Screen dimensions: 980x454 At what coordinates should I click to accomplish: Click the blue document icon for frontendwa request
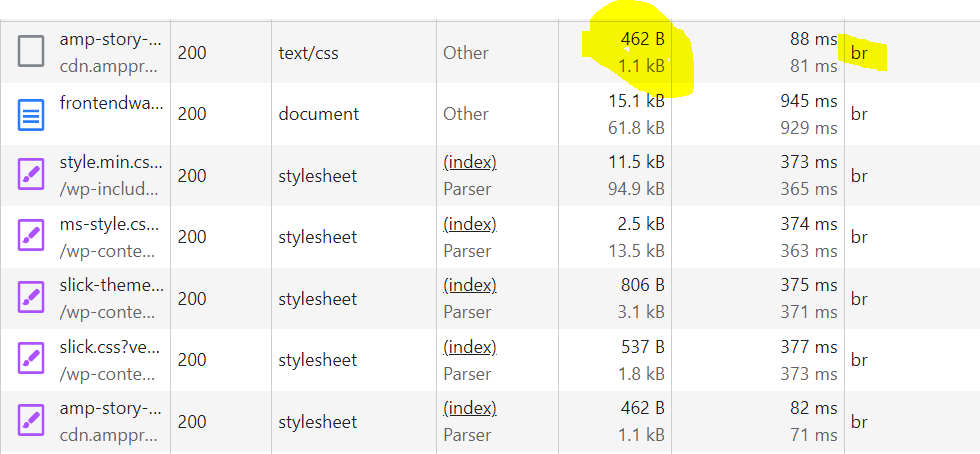[31, 113]
